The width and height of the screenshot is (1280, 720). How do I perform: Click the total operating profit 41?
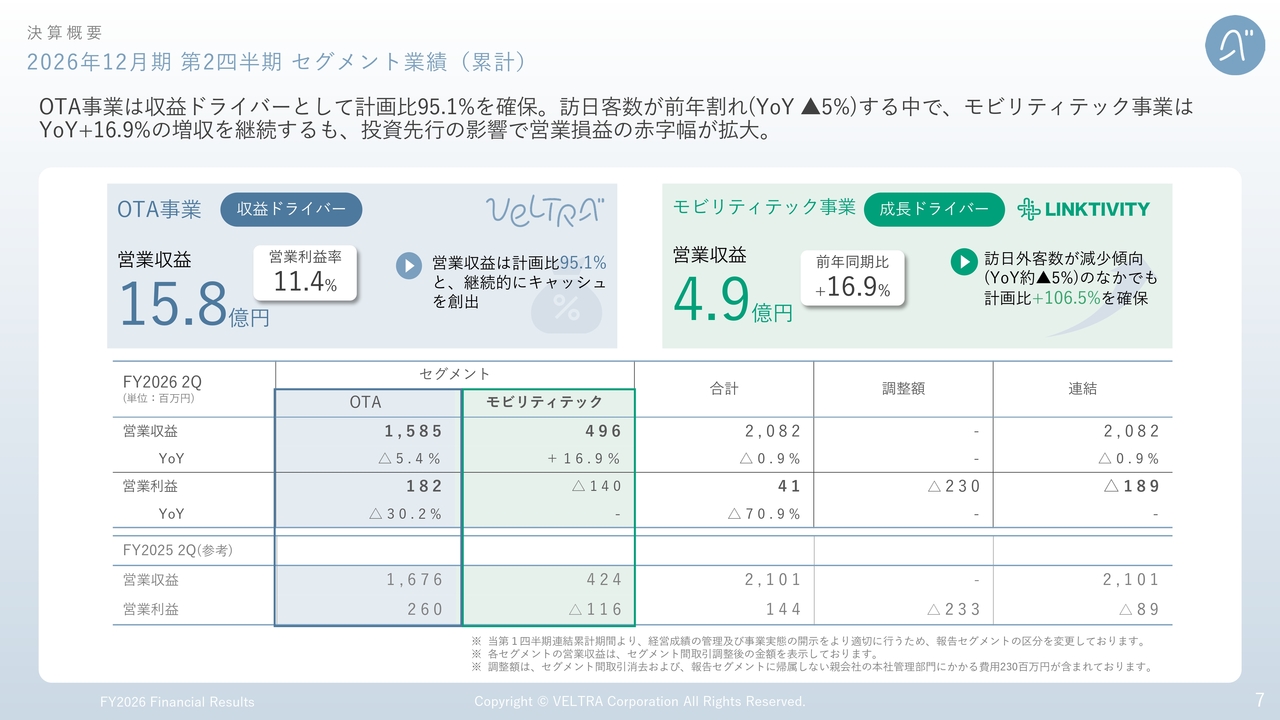click(x=790, y=486)
